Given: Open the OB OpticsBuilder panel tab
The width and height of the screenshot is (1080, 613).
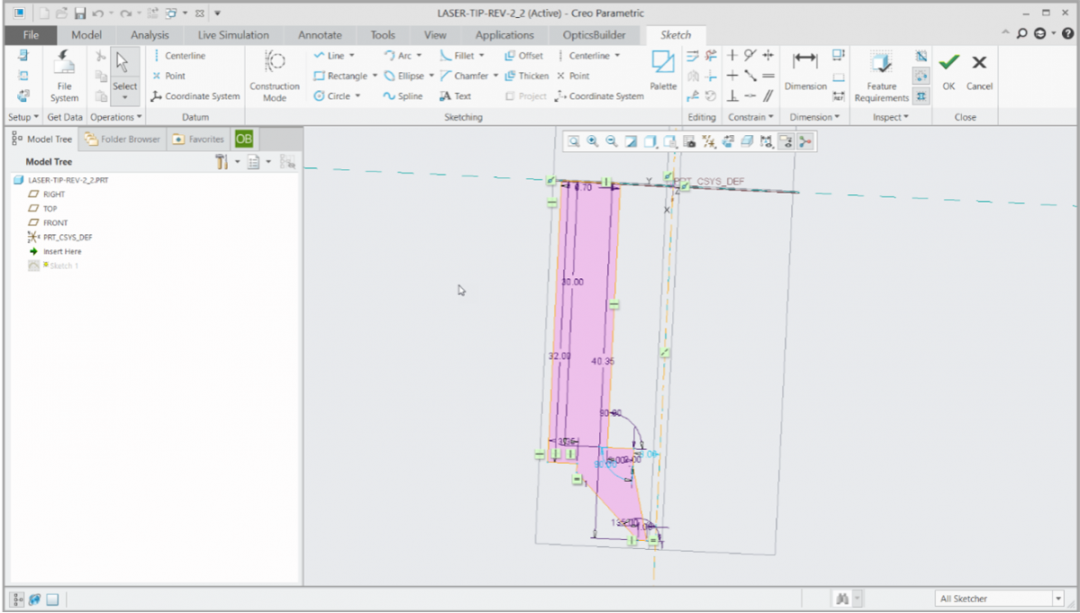Looking at the screenshot, I should pyautogui.click(x=244, y=139).
